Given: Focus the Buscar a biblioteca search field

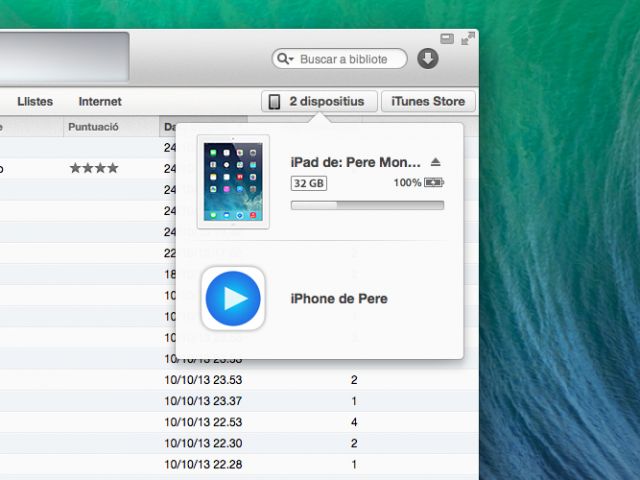Looking at the screenshot, I should pos(340,59).
